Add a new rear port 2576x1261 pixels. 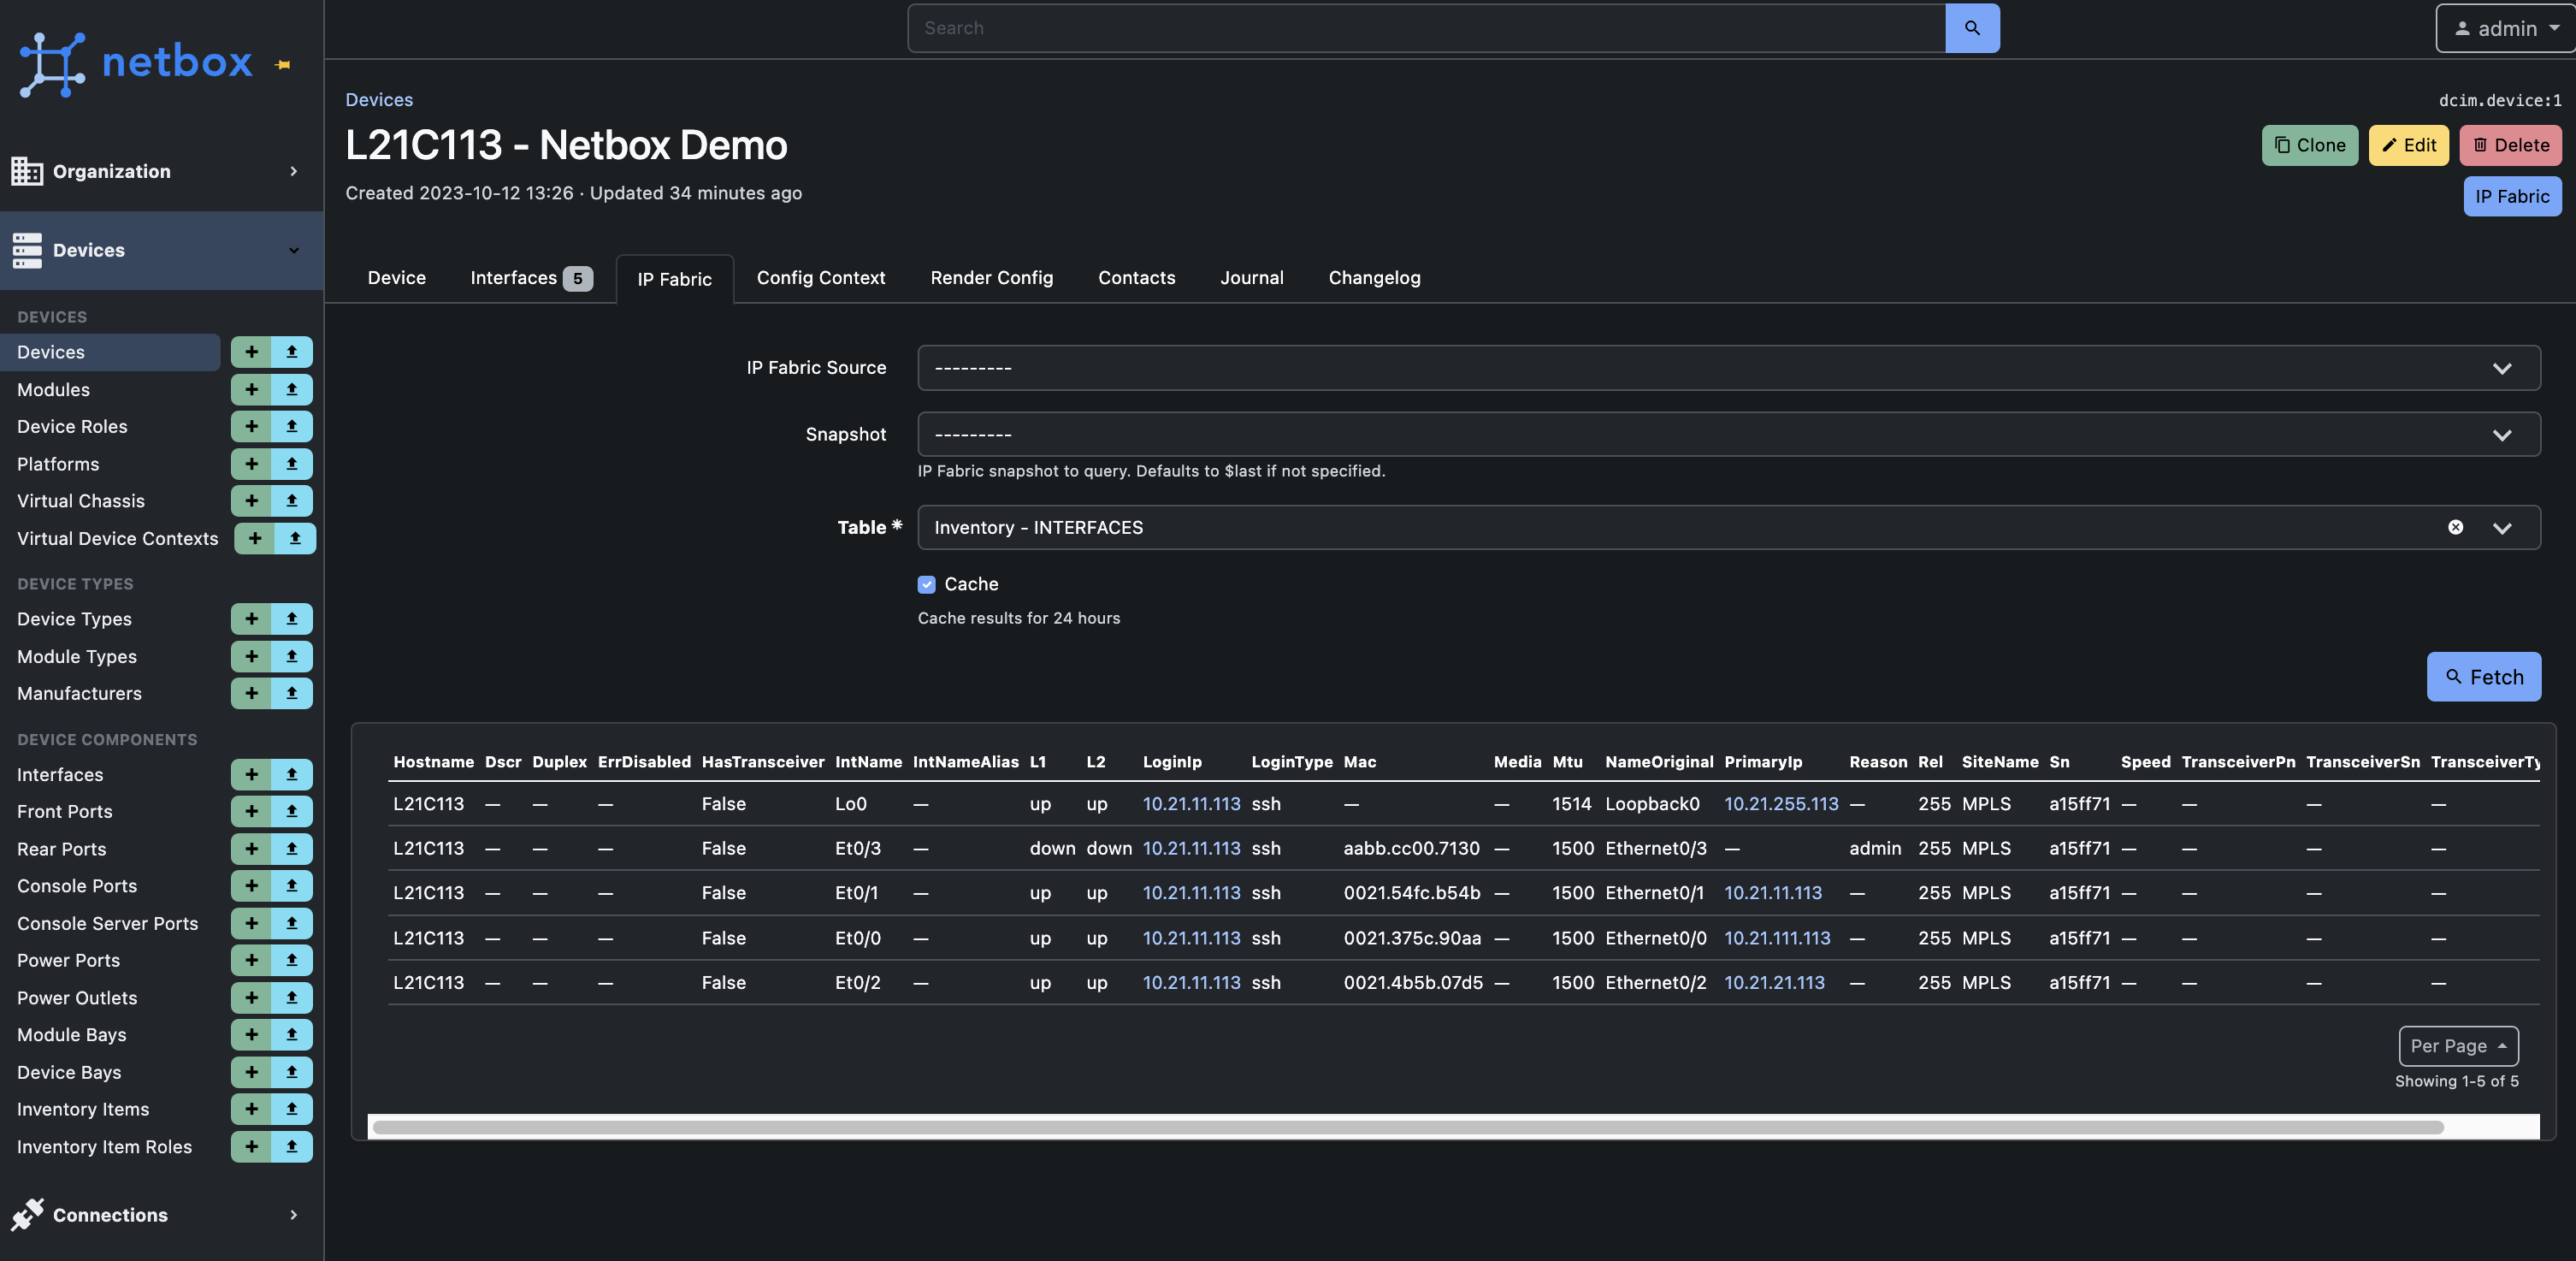pyautogui.click(x=251, y=849)
